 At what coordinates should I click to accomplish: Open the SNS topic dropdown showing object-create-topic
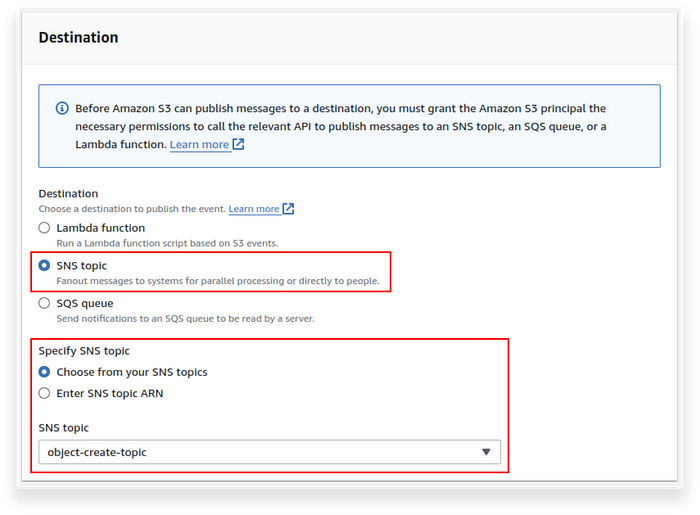point(270,452)
